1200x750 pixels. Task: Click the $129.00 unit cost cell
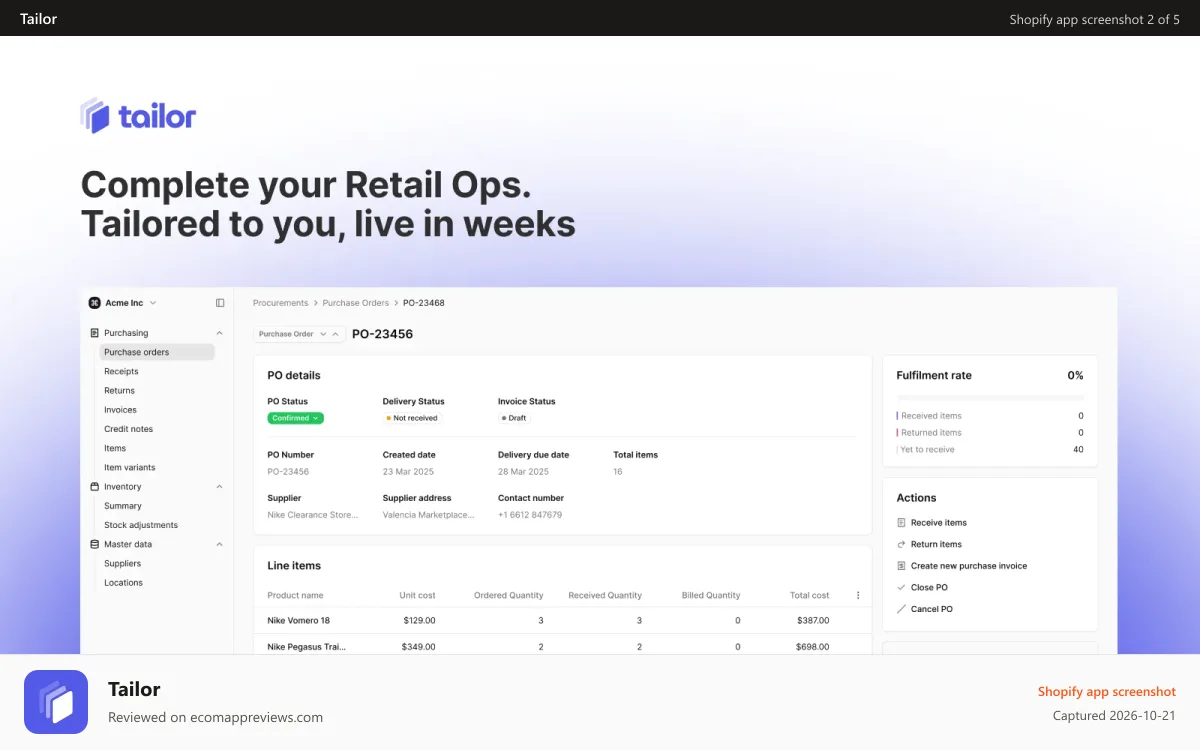[419, 620]
